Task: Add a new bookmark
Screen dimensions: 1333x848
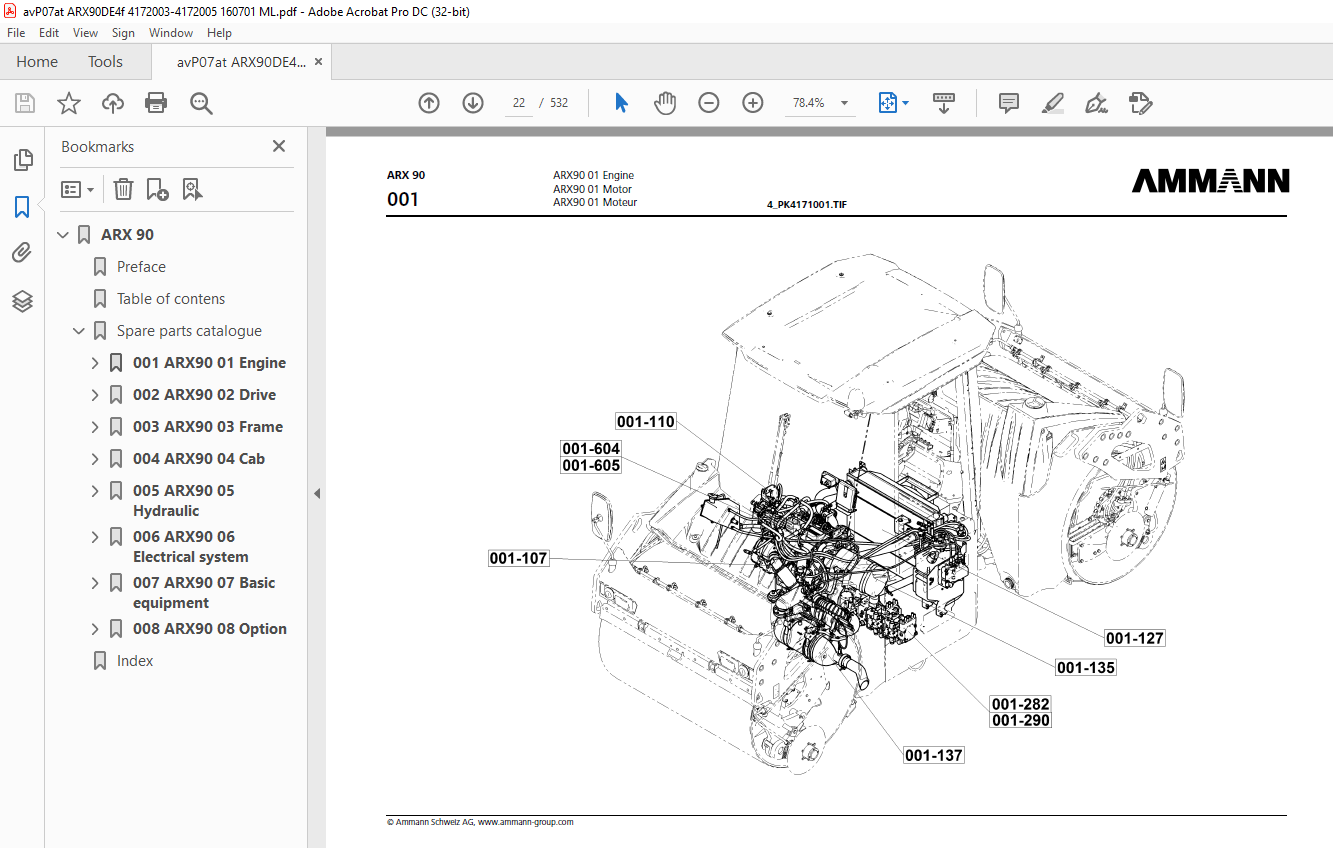Action: click(x=157, y=189)
